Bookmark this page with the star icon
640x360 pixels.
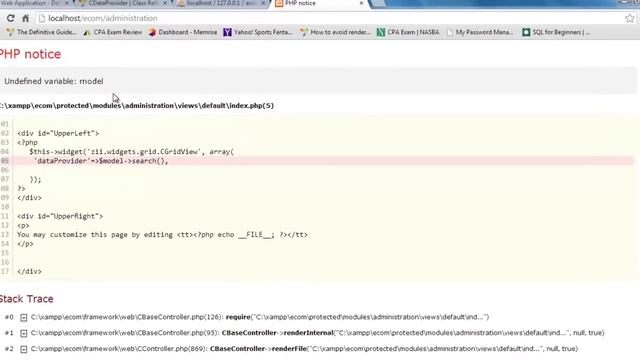click(x=629, y=18)
